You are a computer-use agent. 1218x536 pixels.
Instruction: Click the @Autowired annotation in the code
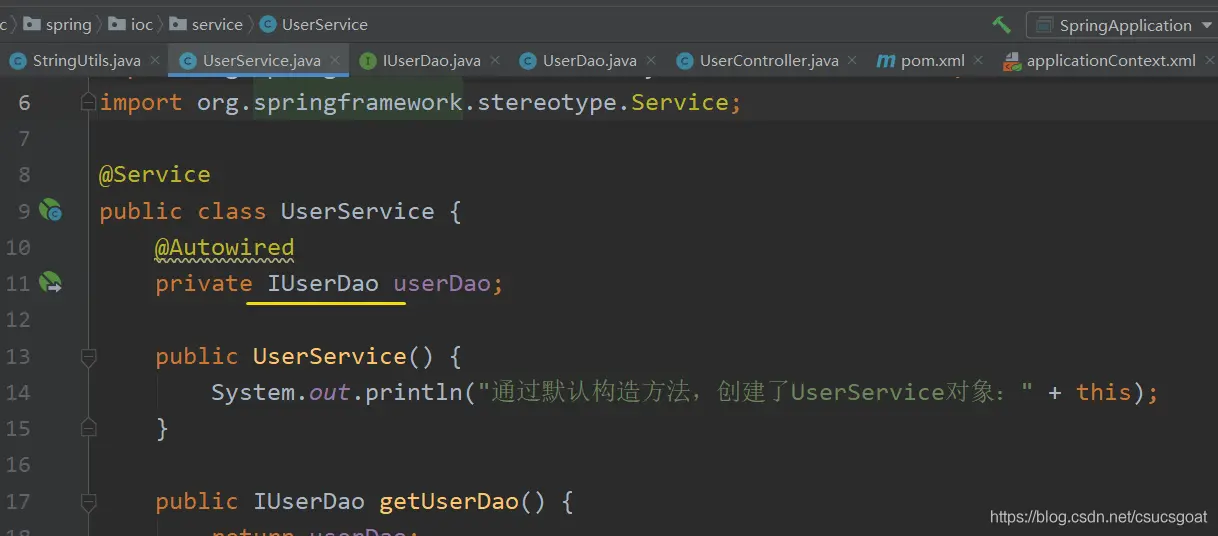coord(224,247)
